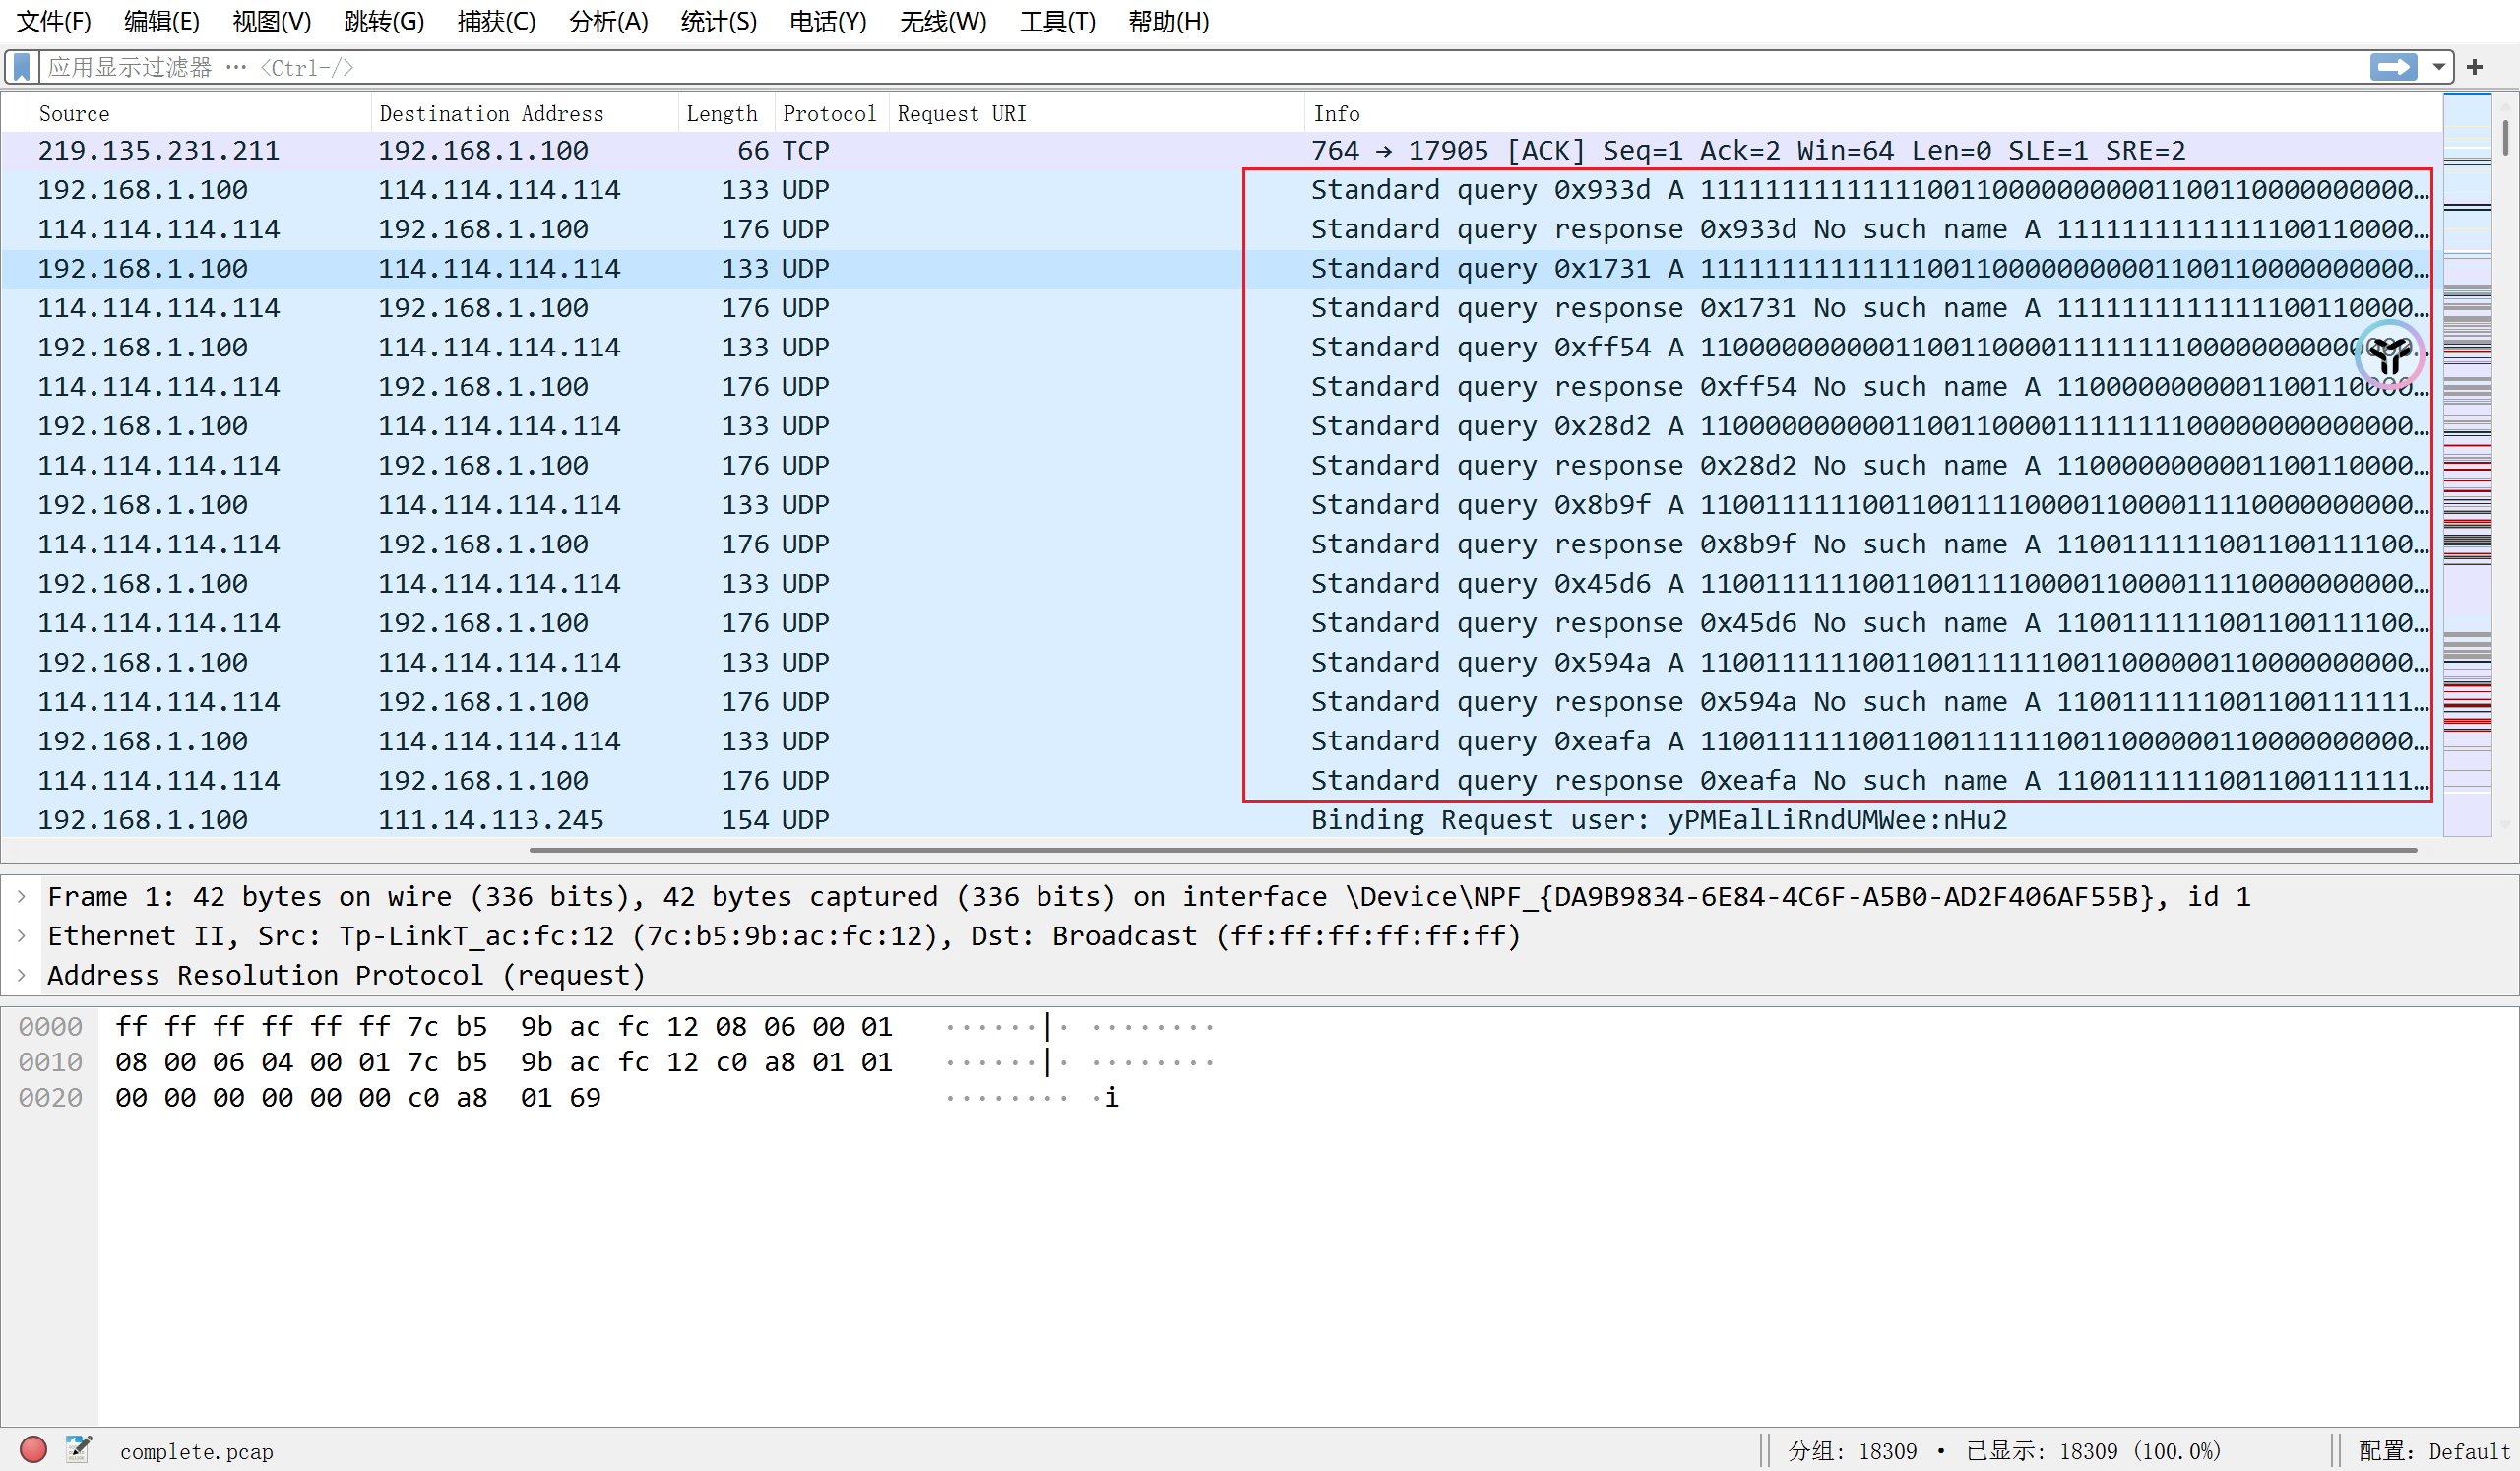Open the 统计(S) menu
Viewport: 2520px width, 1471px height.
pos(718,21)
